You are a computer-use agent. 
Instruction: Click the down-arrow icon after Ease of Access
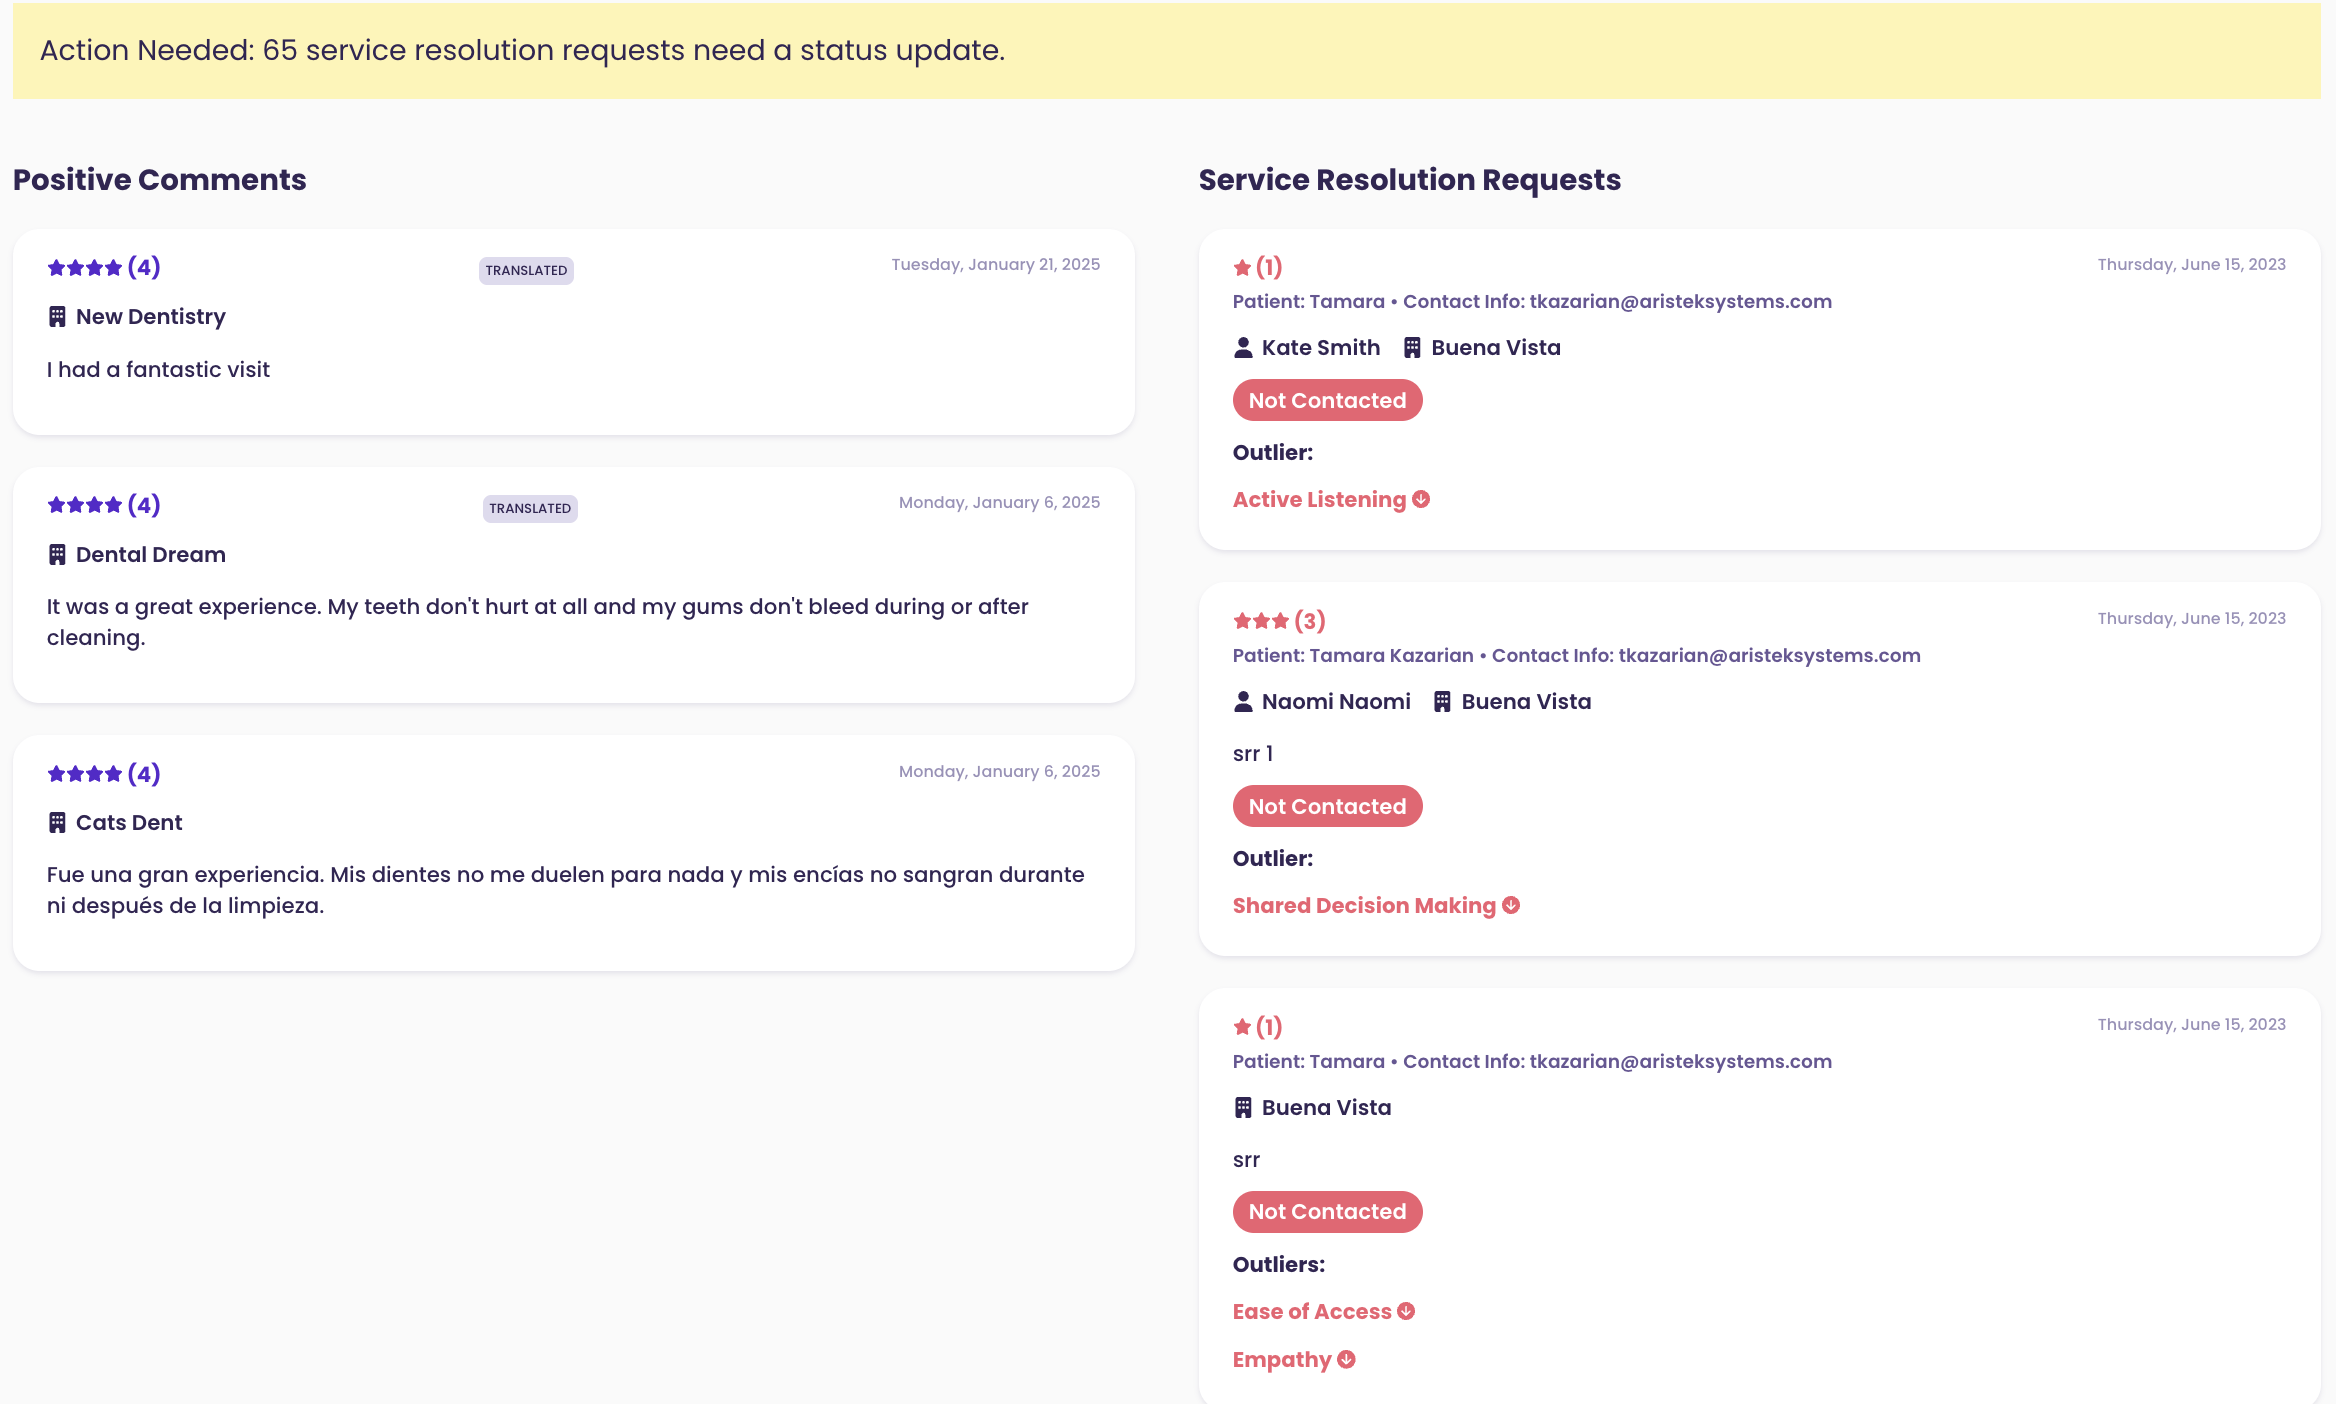(1406, 1311)
